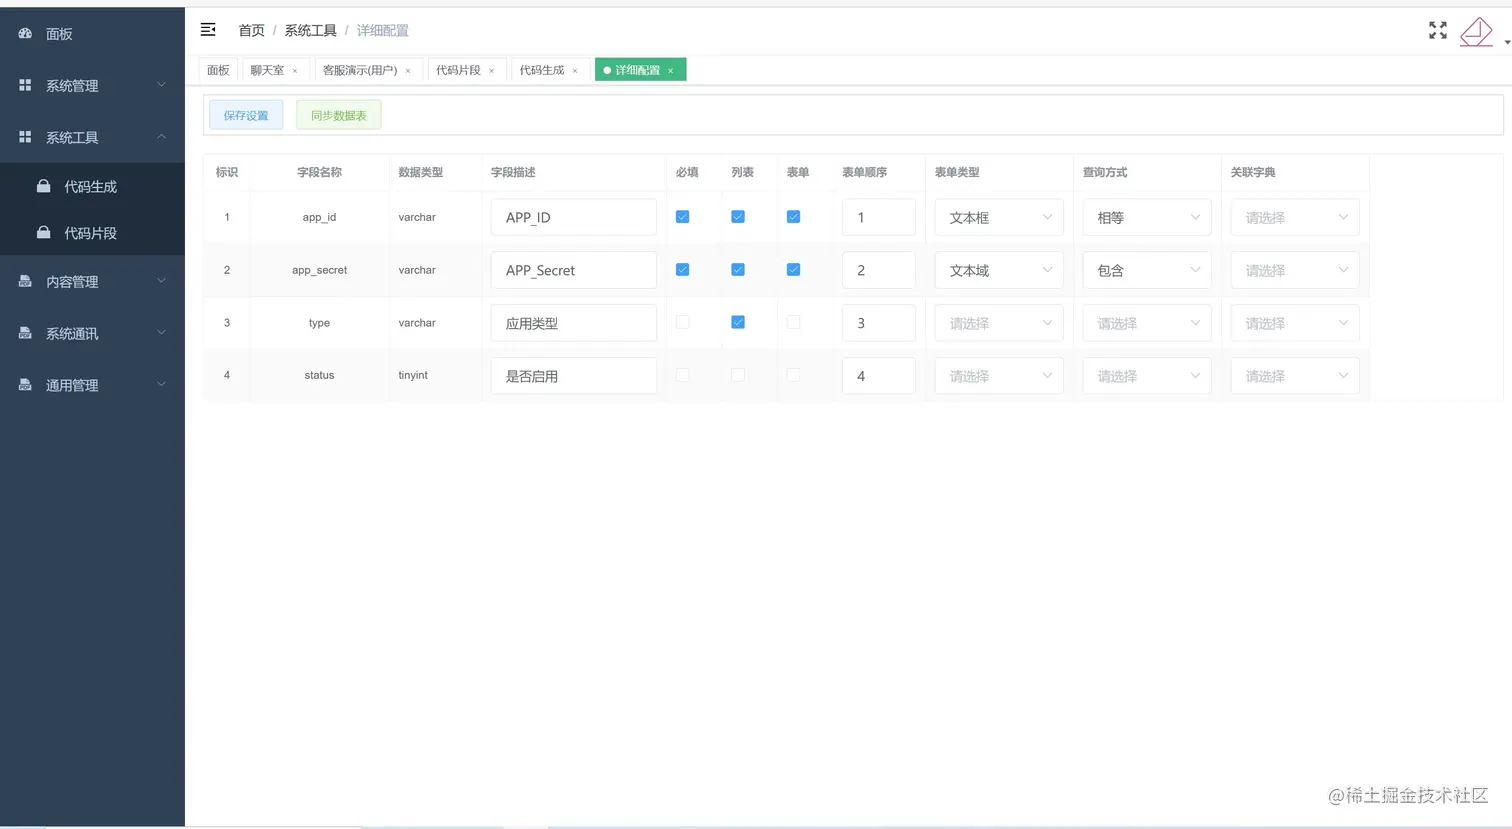The image size is (1512, 829).
Task: Expand 系统管理 sidebar menu
Action: pyautogui.click(x=92, y=86)
